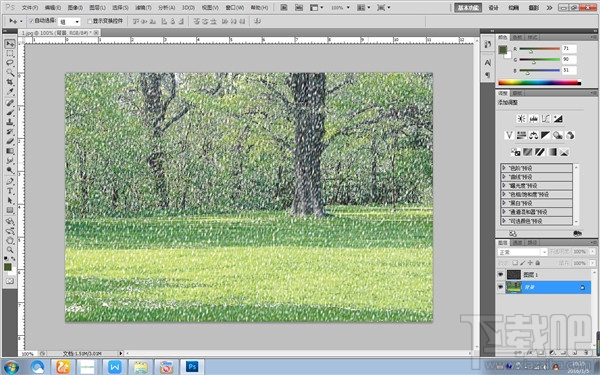Image resolution: width=600 pixels, height=375 pixels.
Task: Select the Gradient tool
Action: pos(10,151)
